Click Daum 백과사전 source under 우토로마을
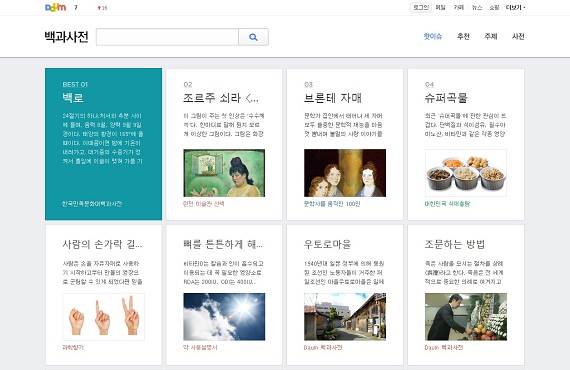This screenshot has height=370, width=570. pos(323,347)
